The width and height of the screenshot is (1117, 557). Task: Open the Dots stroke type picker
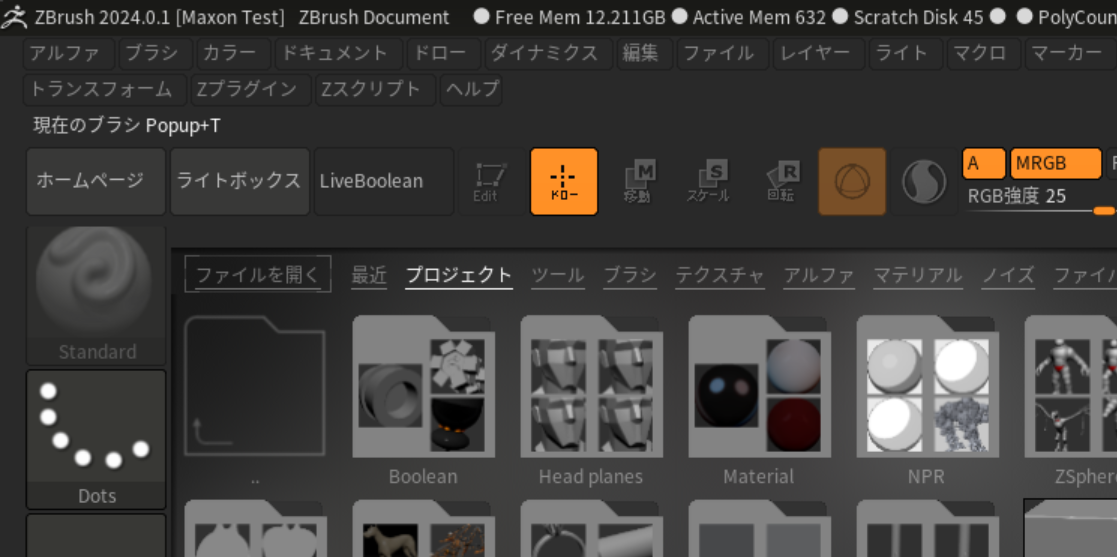pos(96,439)
